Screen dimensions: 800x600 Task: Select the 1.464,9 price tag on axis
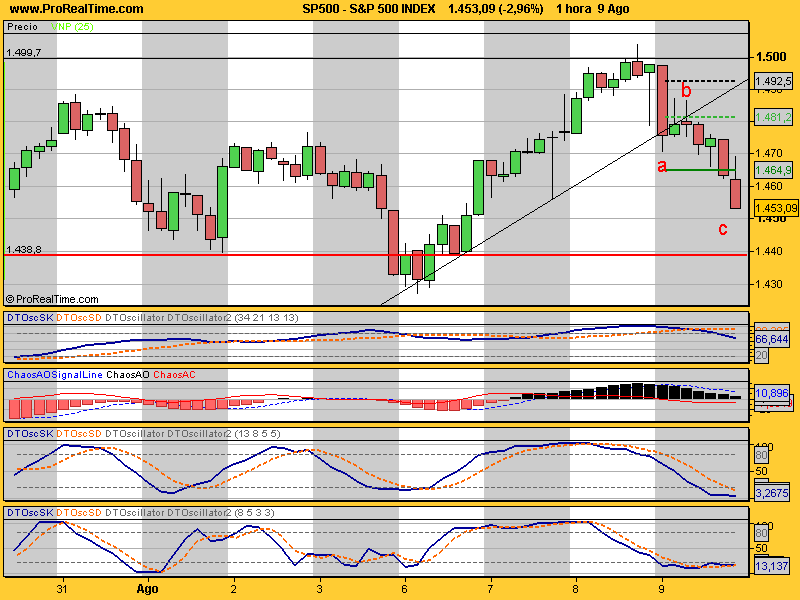click(x=773, y=170)
